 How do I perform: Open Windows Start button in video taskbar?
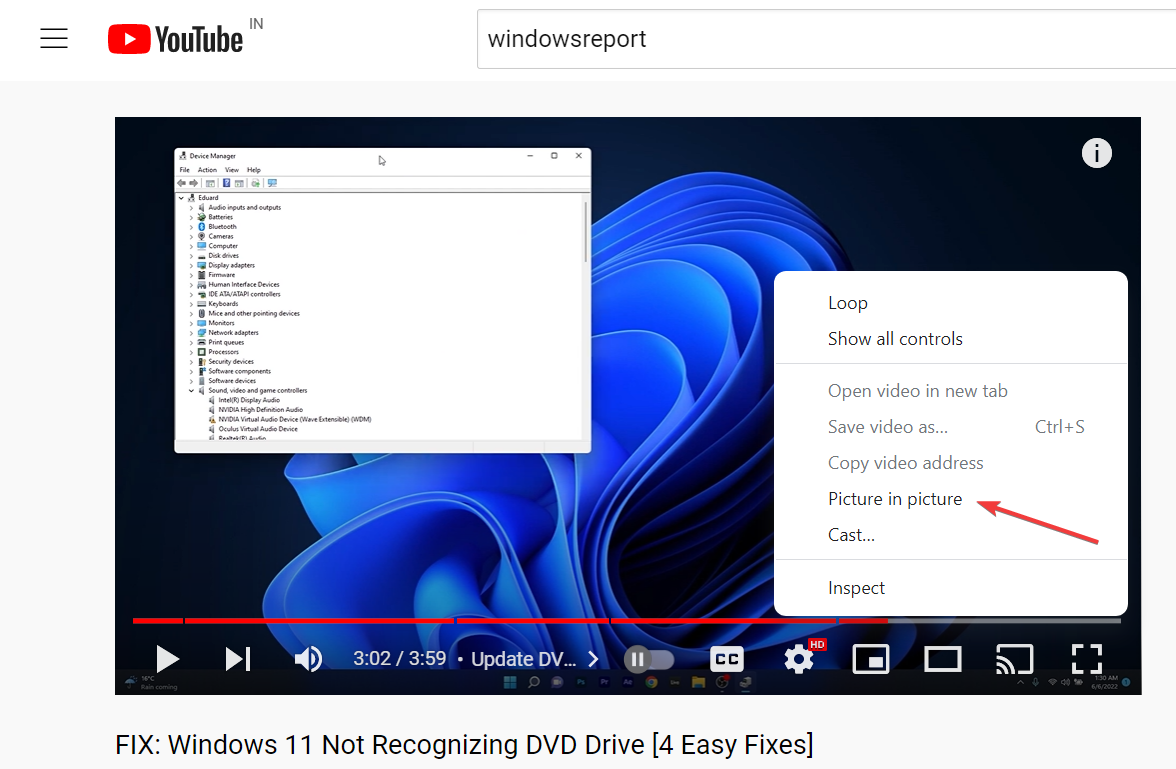click(510, 682)
